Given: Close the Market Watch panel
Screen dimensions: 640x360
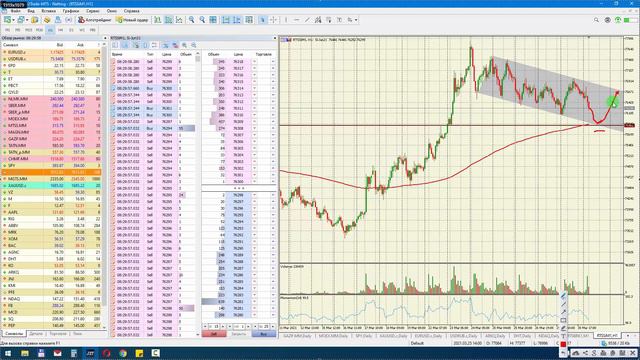Looking at the screenshot, I should pos(105,38).
